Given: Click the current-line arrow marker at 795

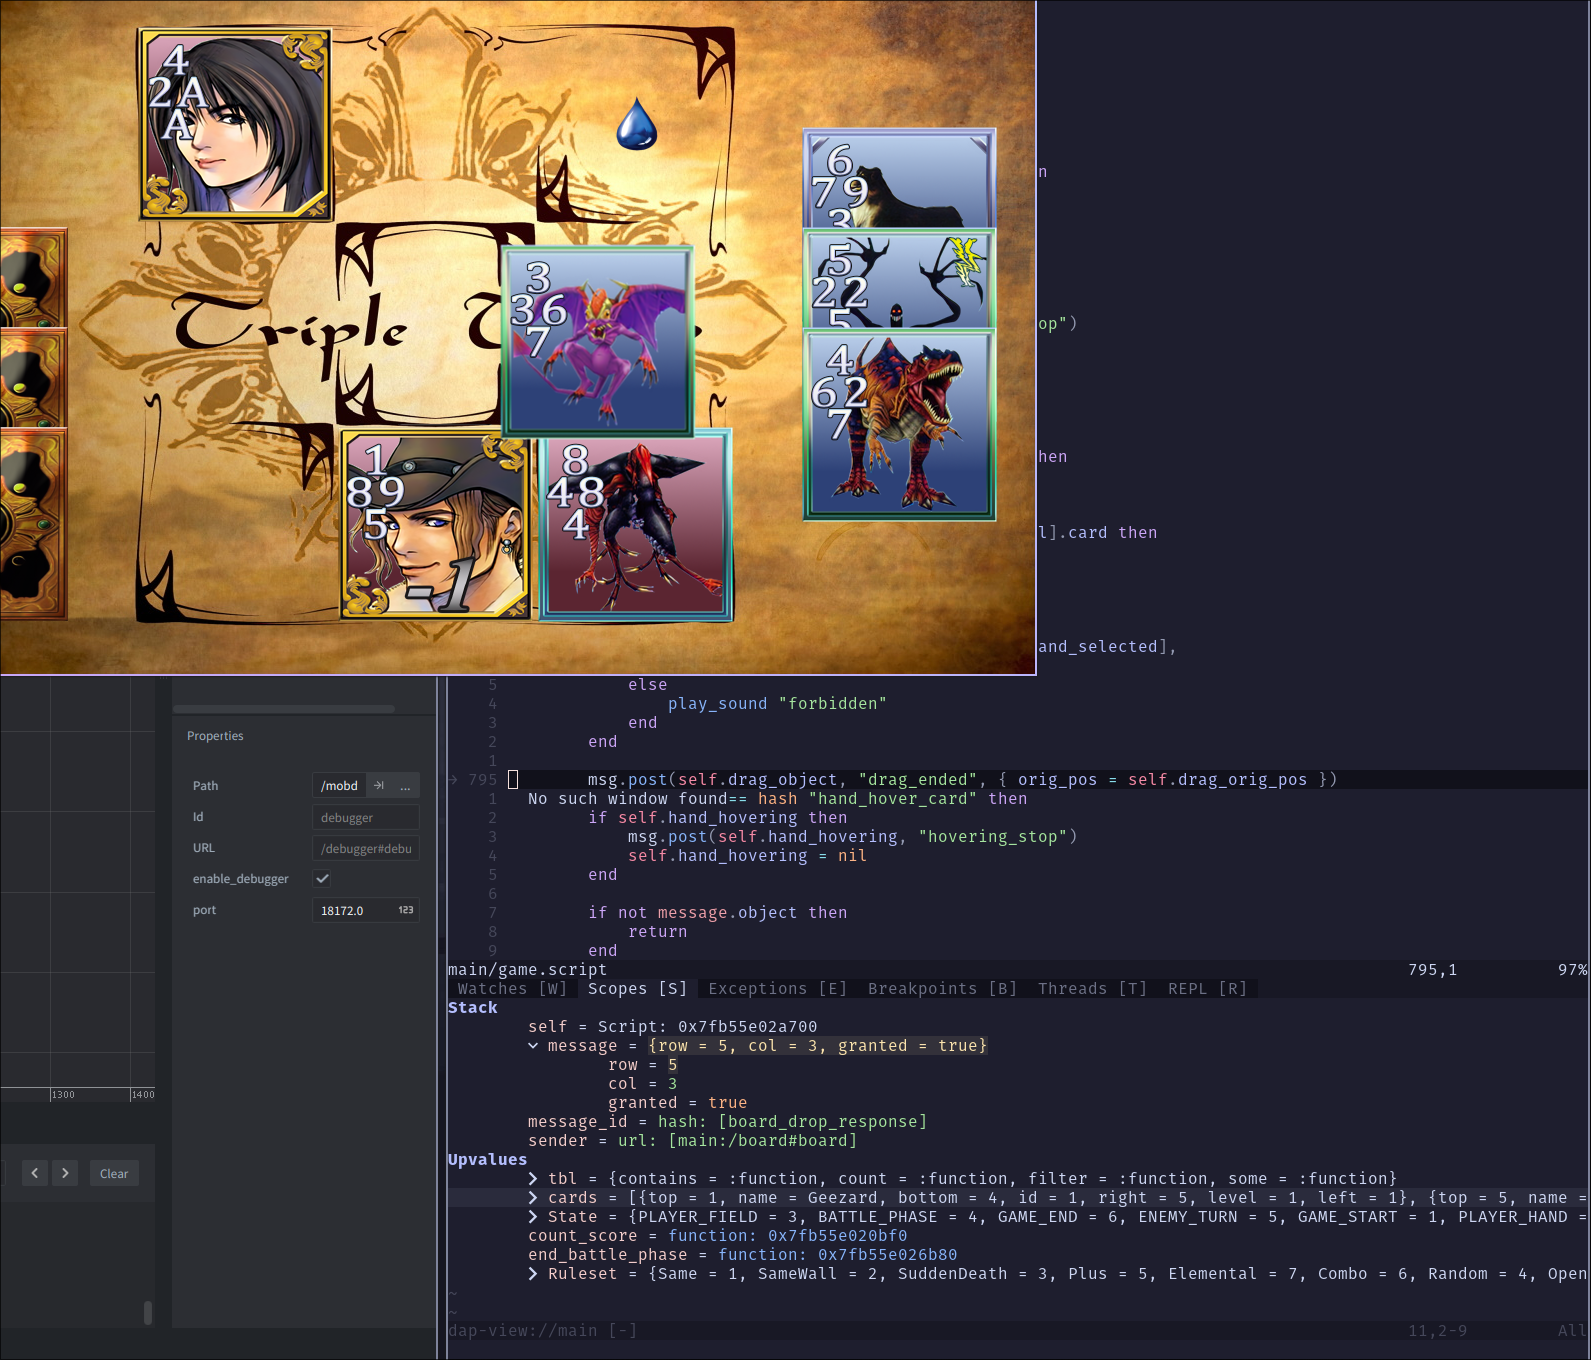Looking at the screenshot, I should pos(453,780).
